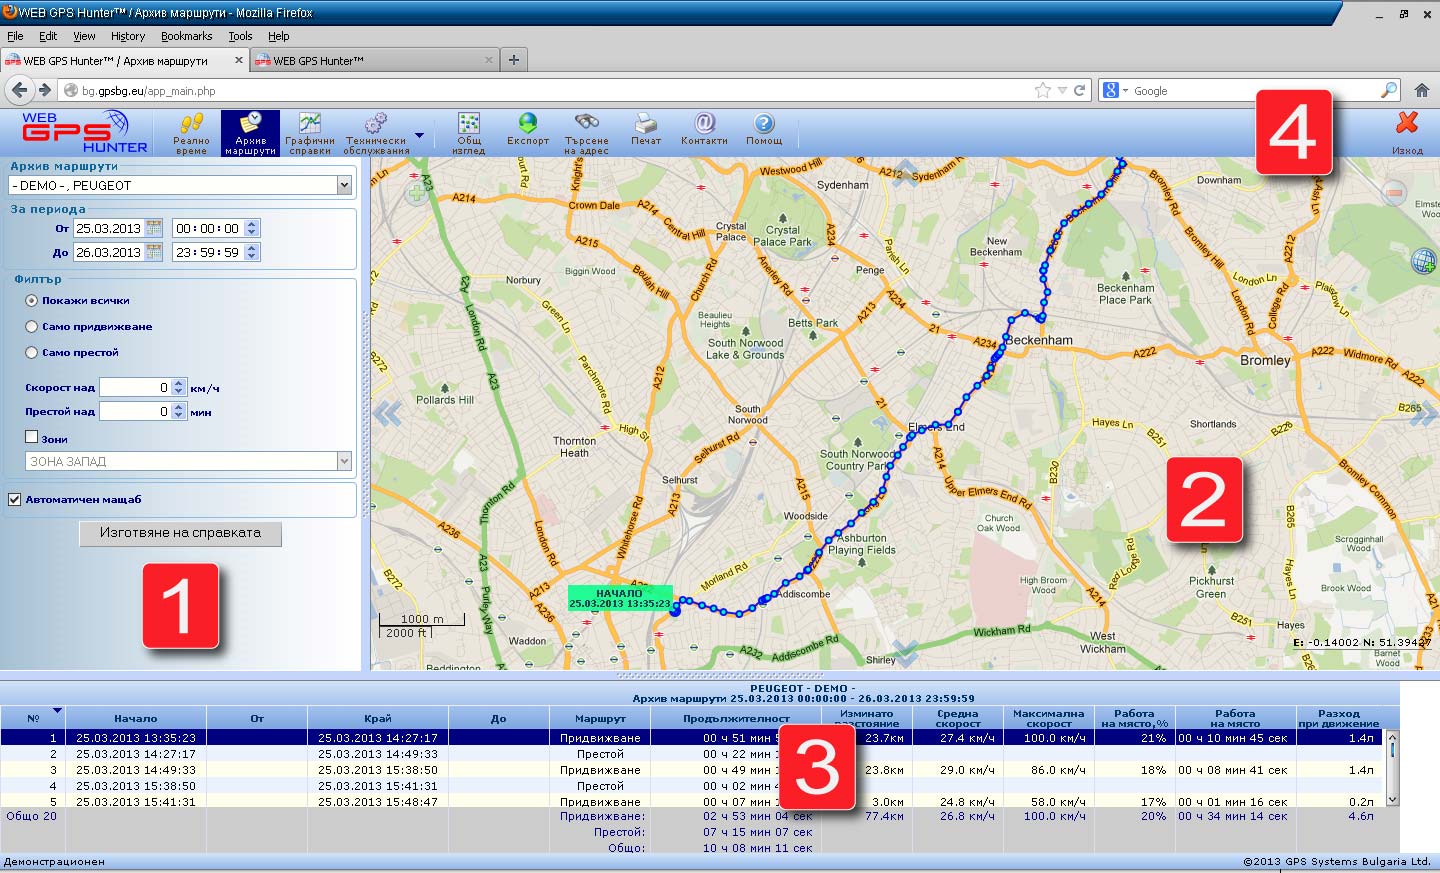The width and height of the screenshot is (1440, 873).
Task: Open the Bookmarks menu
Action: click(187, 36)
